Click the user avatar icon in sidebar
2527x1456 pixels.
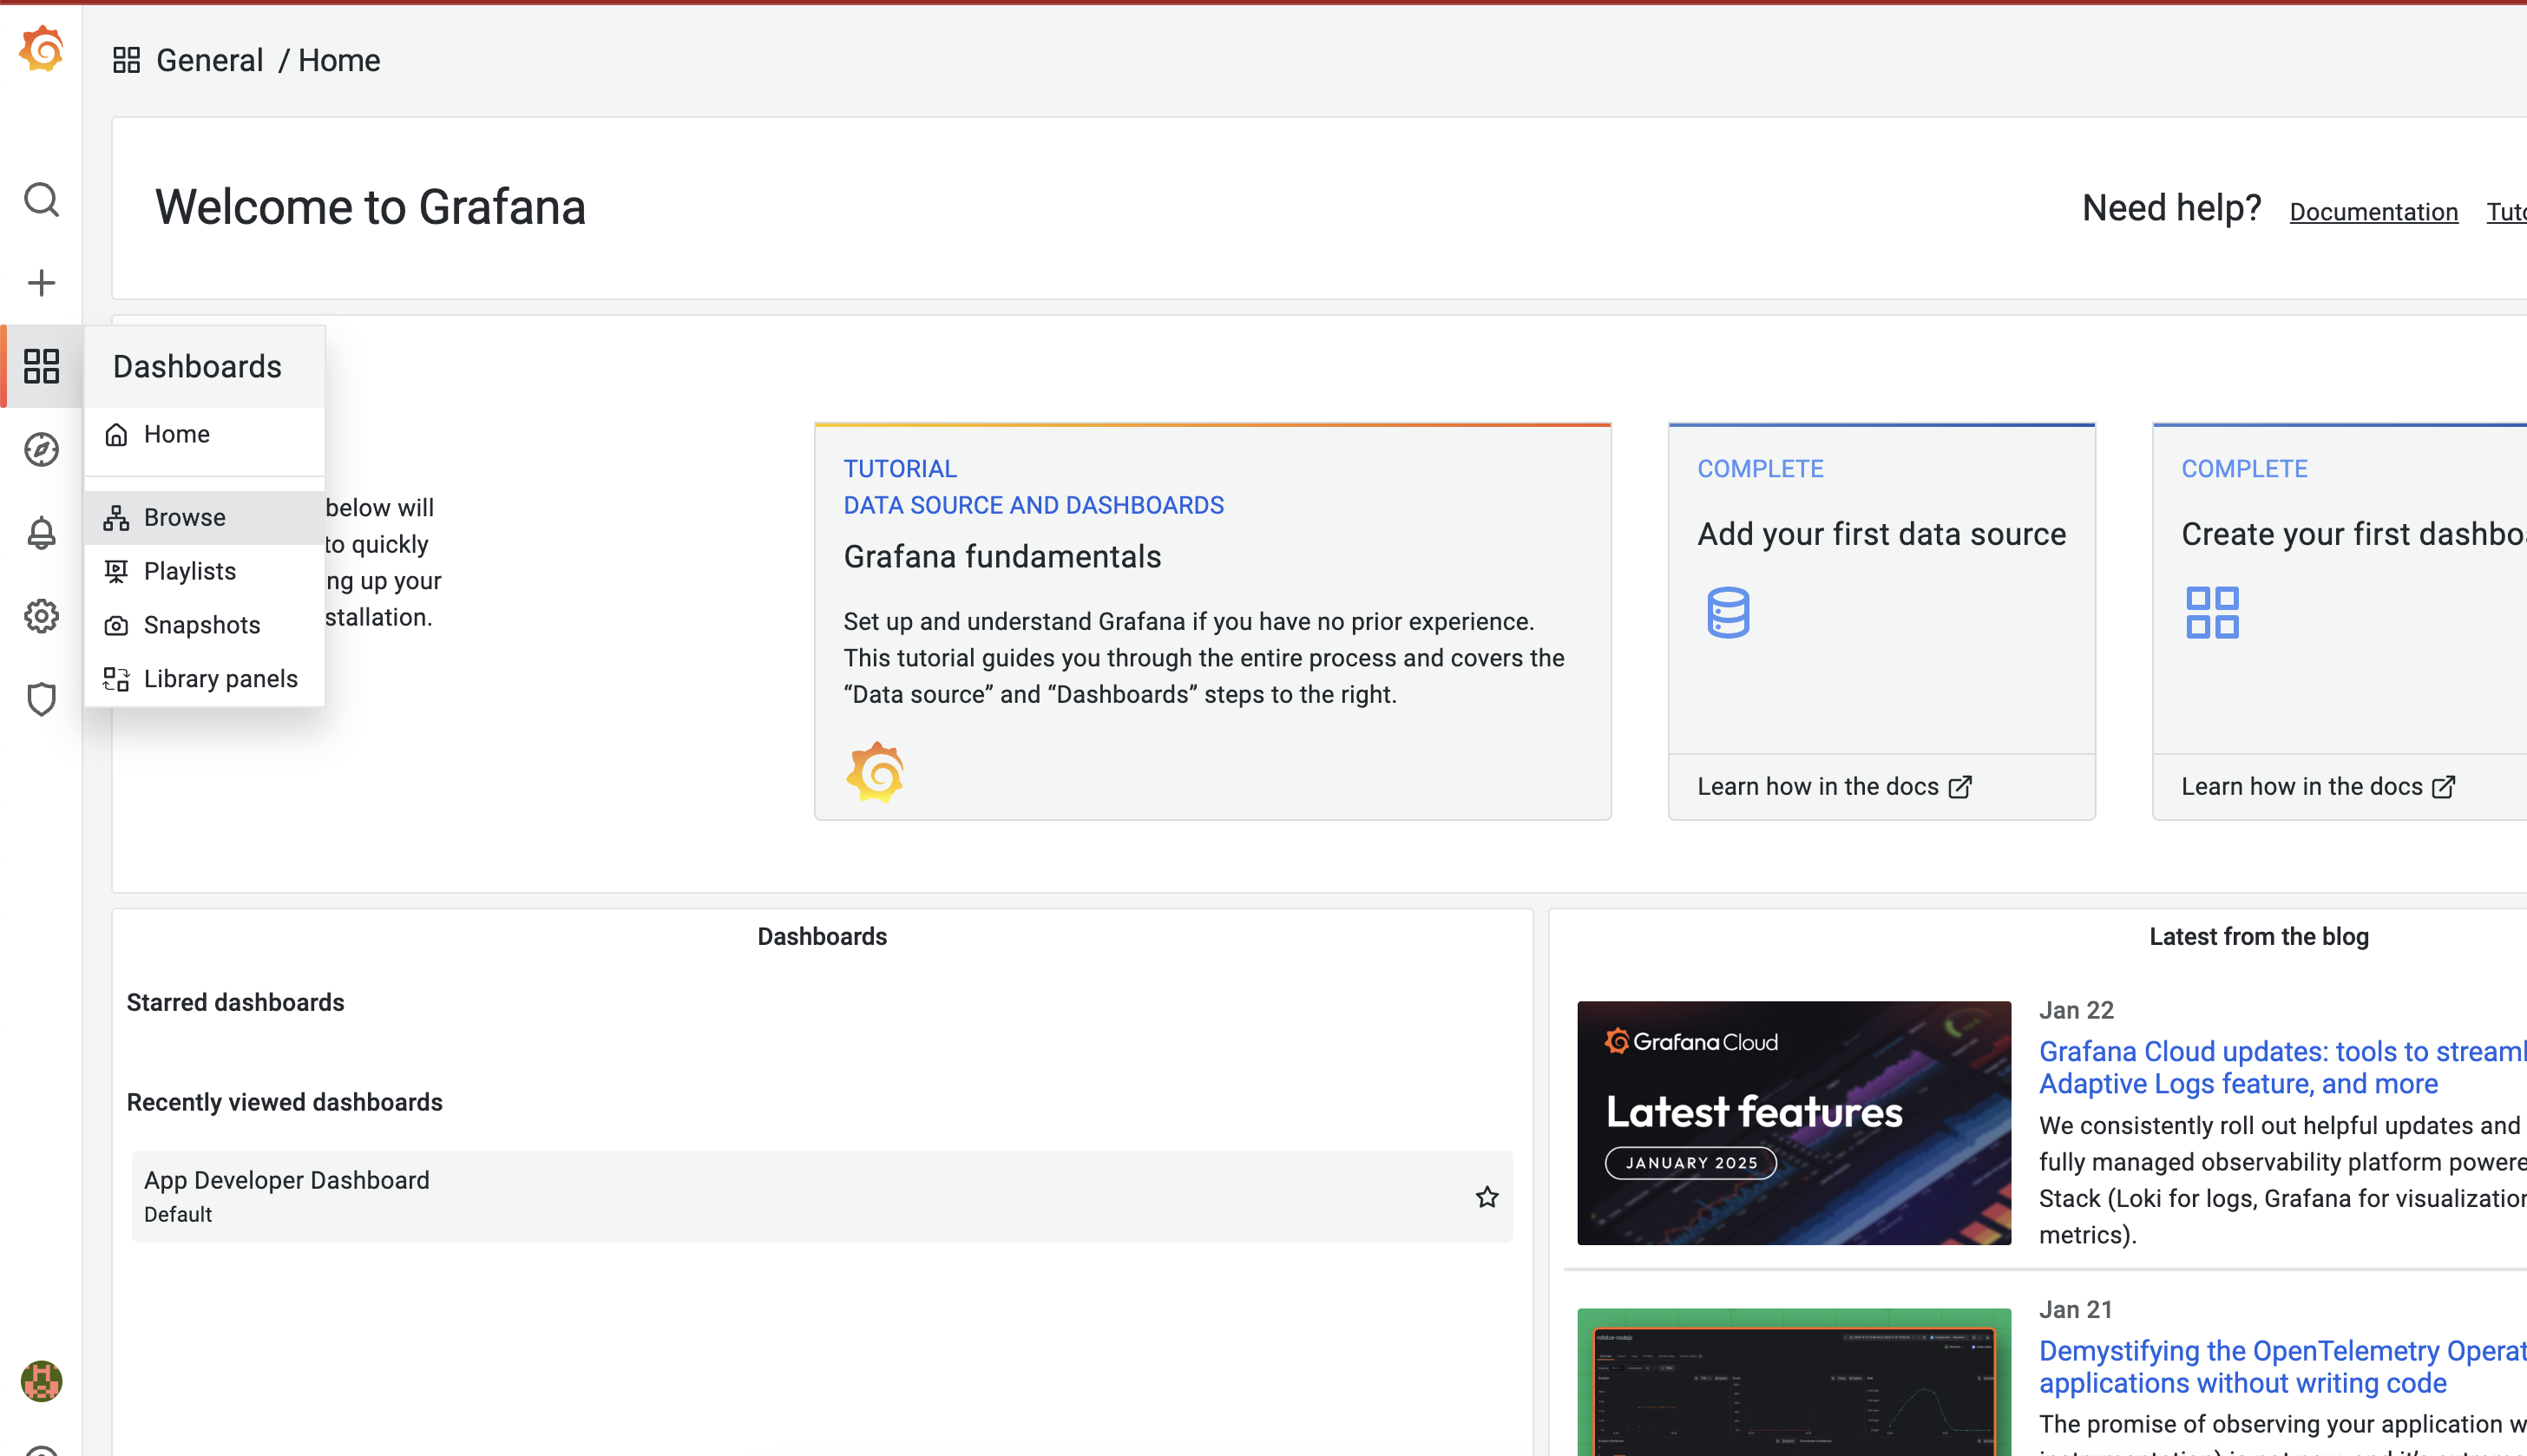(x=41, y=1381)
